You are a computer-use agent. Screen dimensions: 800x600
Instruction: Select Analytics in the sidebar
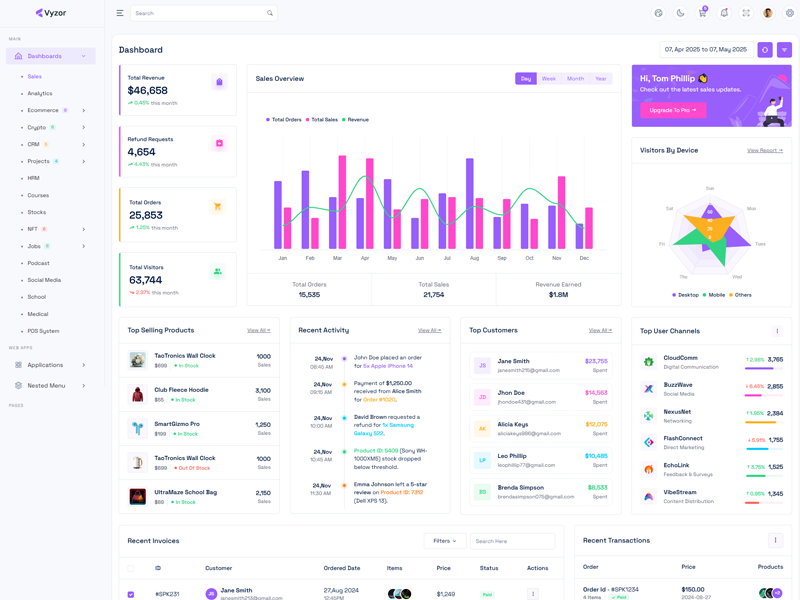pyautogui.click(x=40, y=93)
